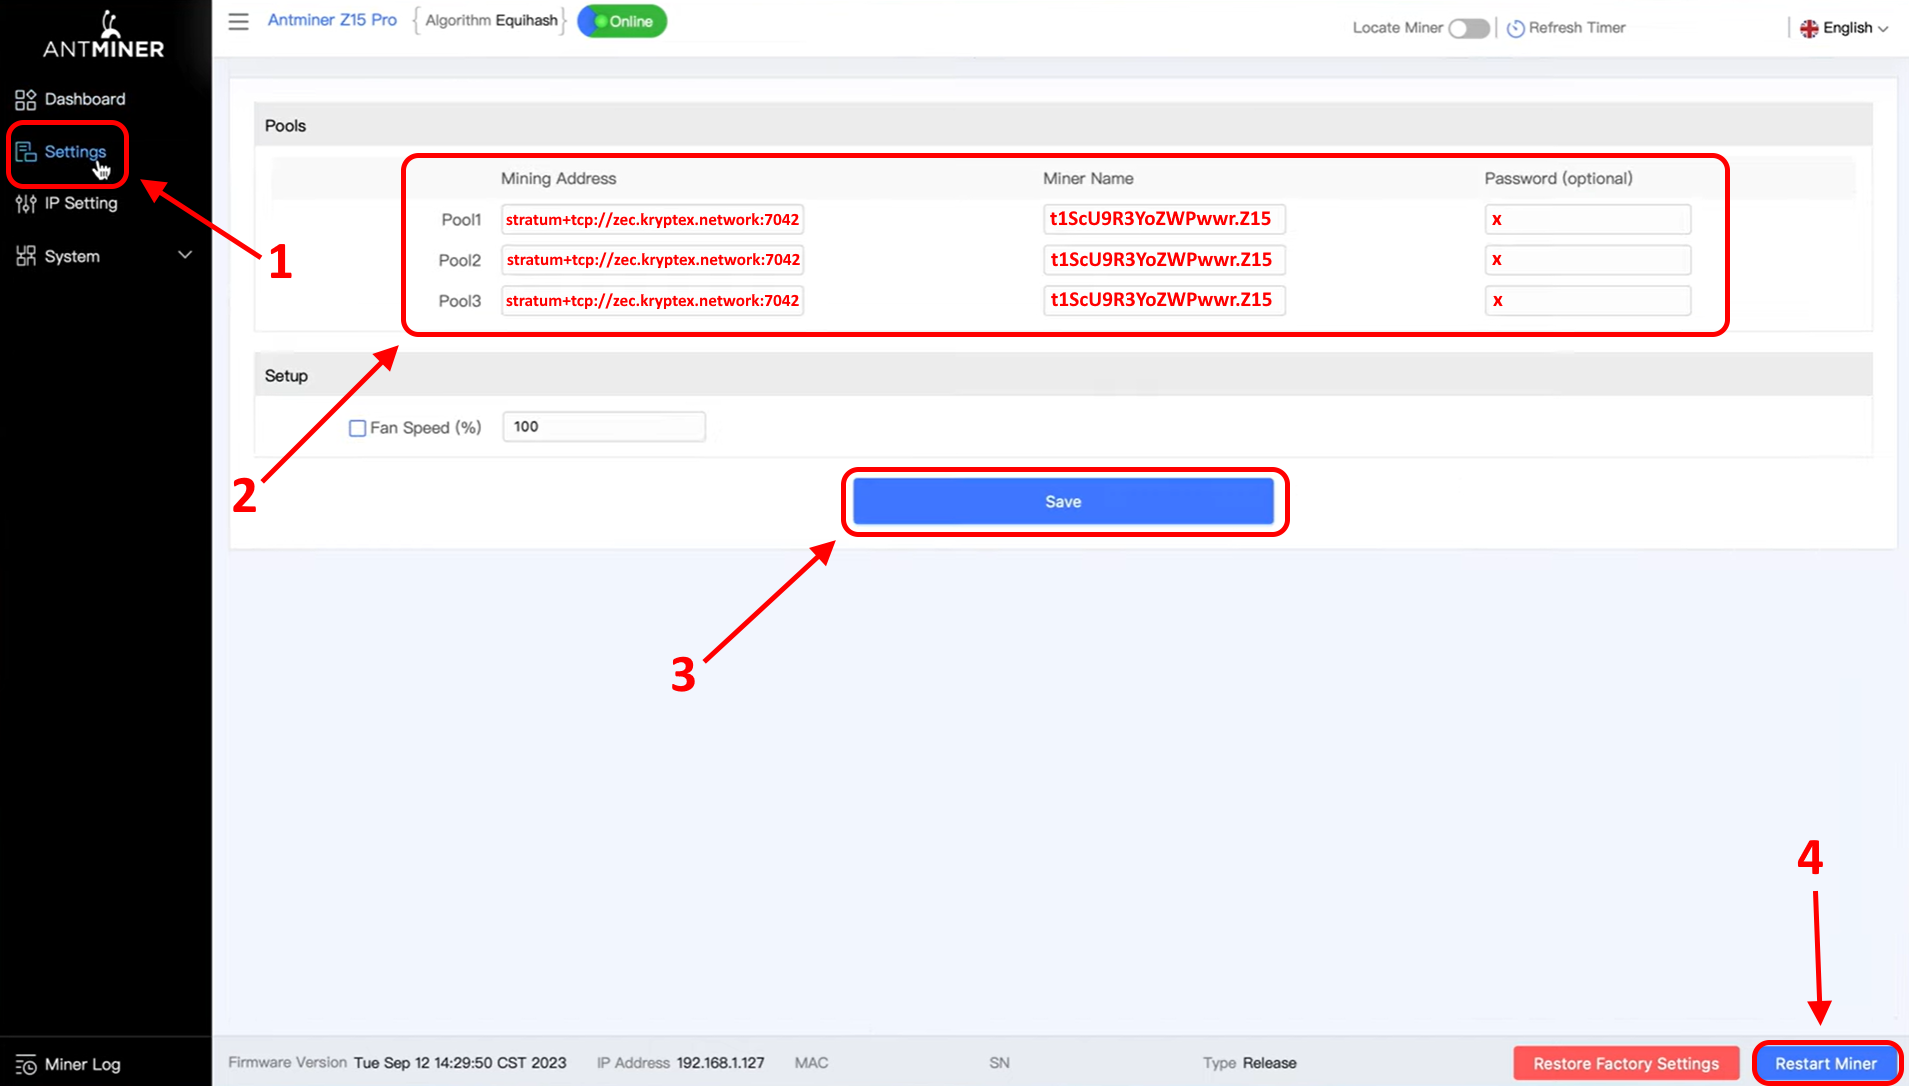Click the IP Setting sliders icon
The height and width of the screenshot is (1086, 1909).
25,204
